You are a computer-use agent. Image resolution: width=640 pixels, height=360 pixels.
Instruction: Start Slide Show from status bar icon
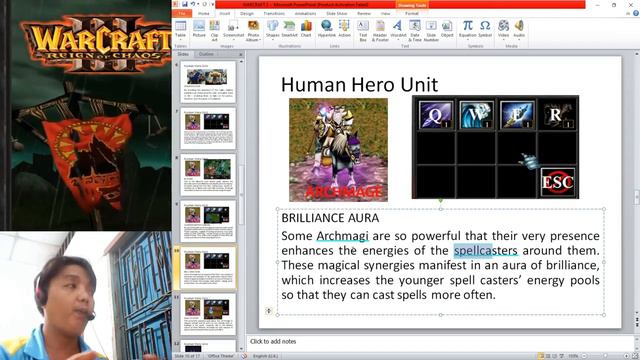(562, 356)
